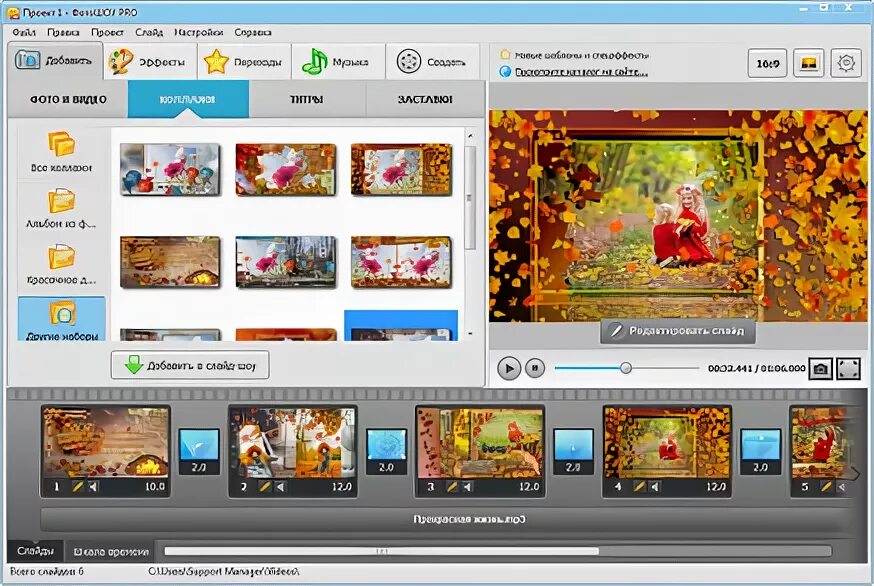The image size is (874, 586).
Task: Open the Посмотреть каталог на сайте link
Action: point(581,72)
